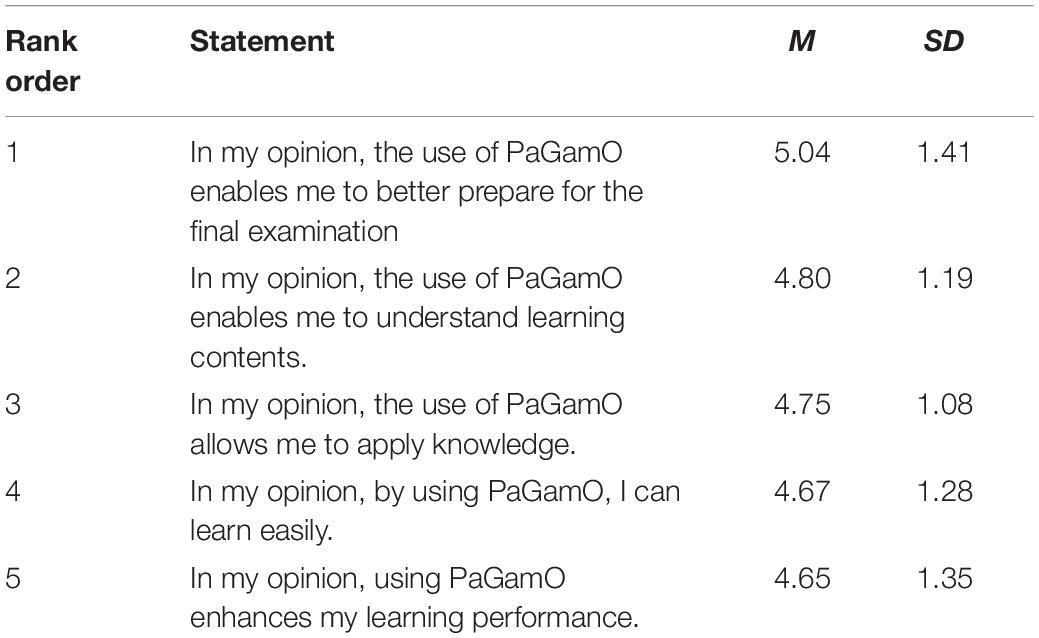Select the standard deviation 1.35
This screenshot has width=1039, height=638.
tap(945, 578)
